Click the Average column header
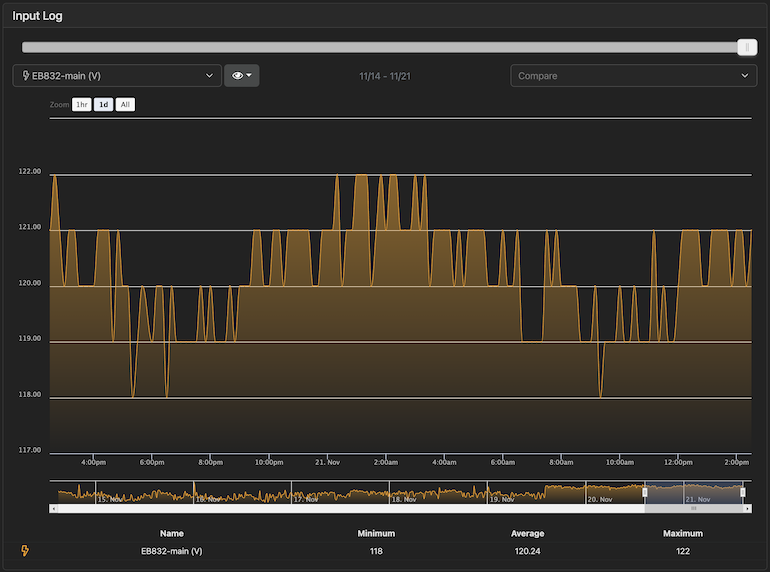 tap(527, 533)
